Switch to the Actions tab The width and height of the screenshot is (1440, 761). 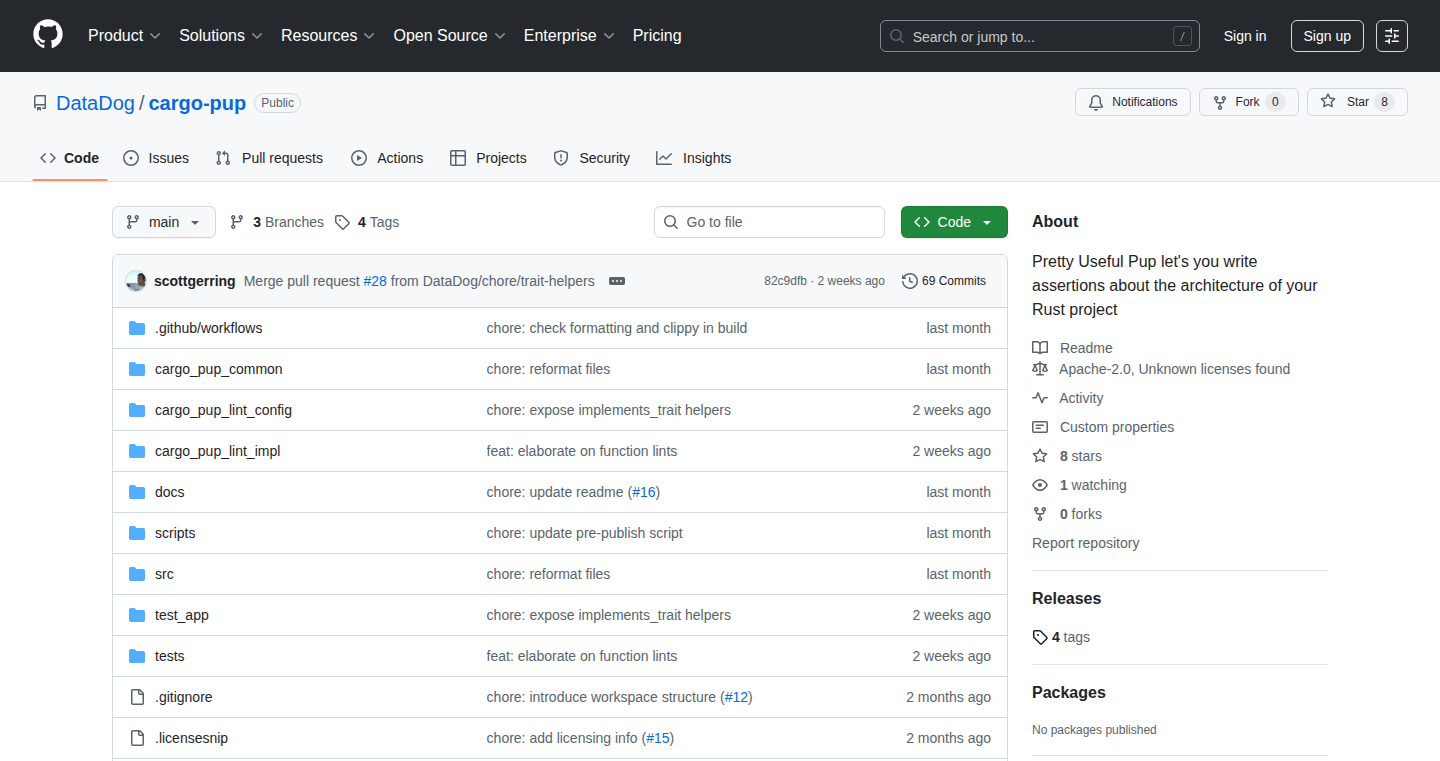tap(387, 158)
